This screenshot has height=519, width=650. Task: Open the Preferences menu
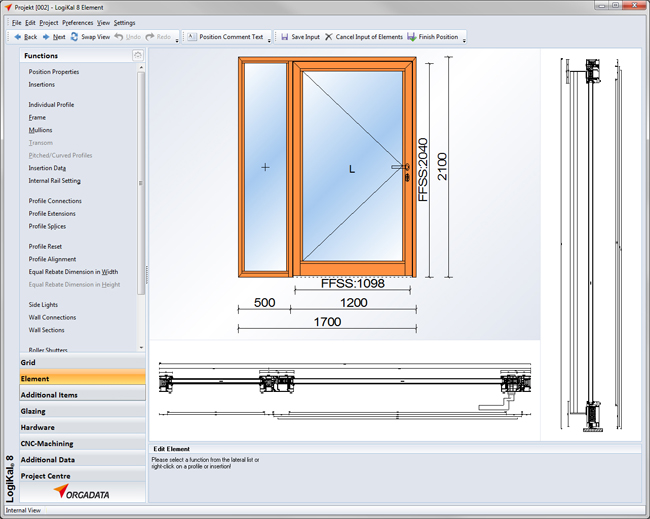tap(78, 23)
